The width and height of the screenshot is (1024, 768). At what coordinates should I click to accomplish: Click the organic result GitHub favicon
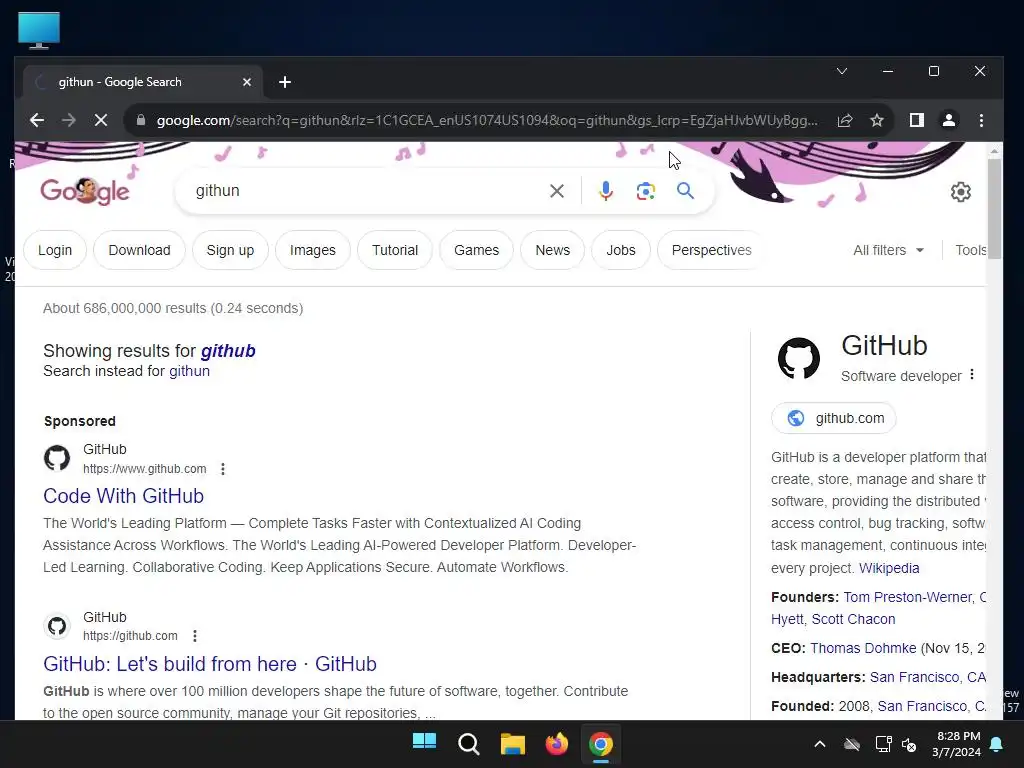click(57, 626)
